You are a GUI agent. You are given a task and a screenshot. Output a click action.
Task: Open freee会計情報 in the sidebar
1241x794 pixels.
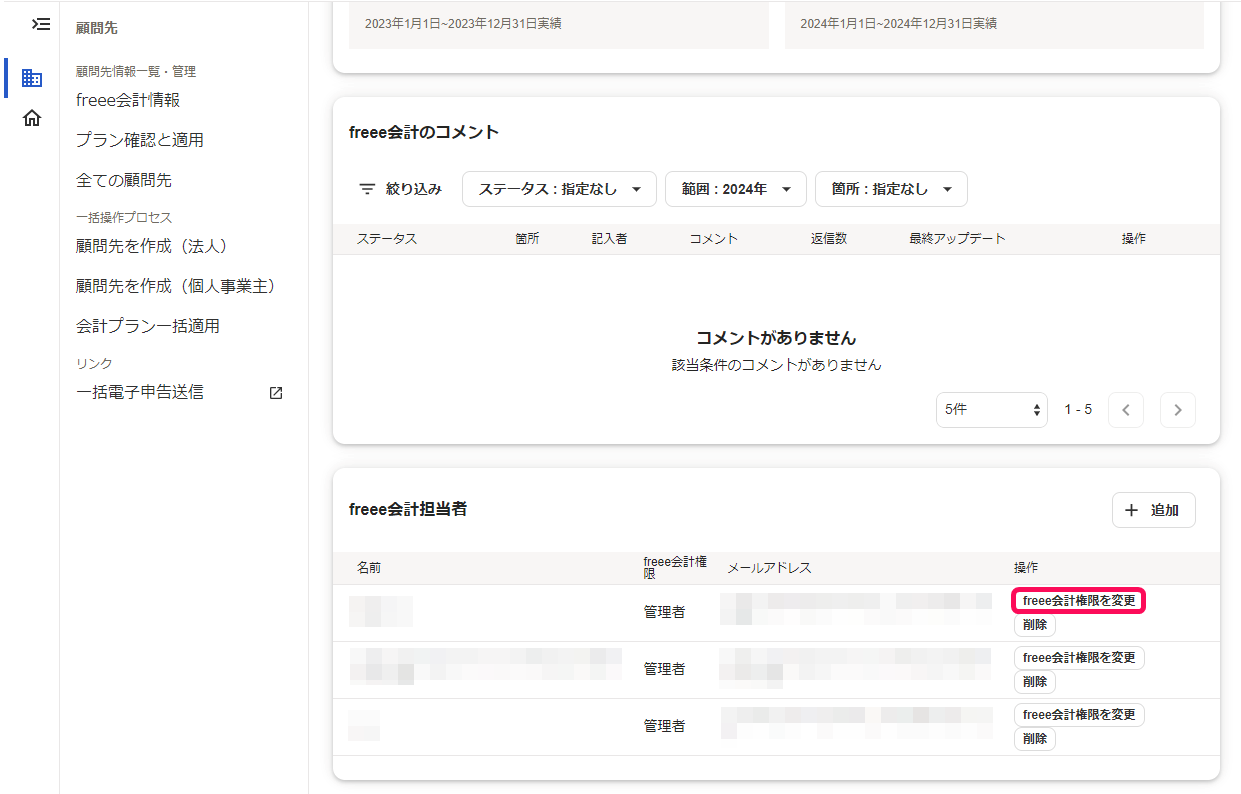[x=128, y=100]
